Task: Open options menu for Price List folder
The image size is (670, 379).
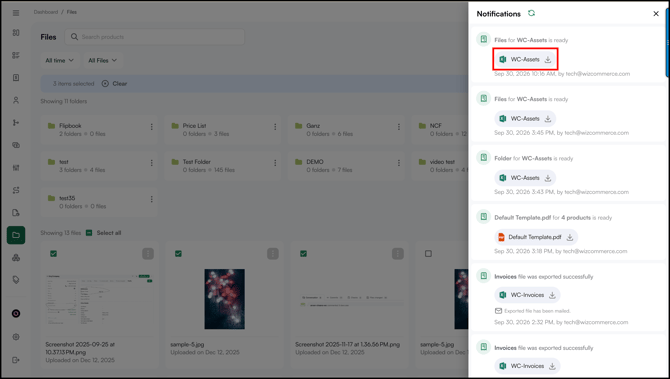Action: click(275, 127)
